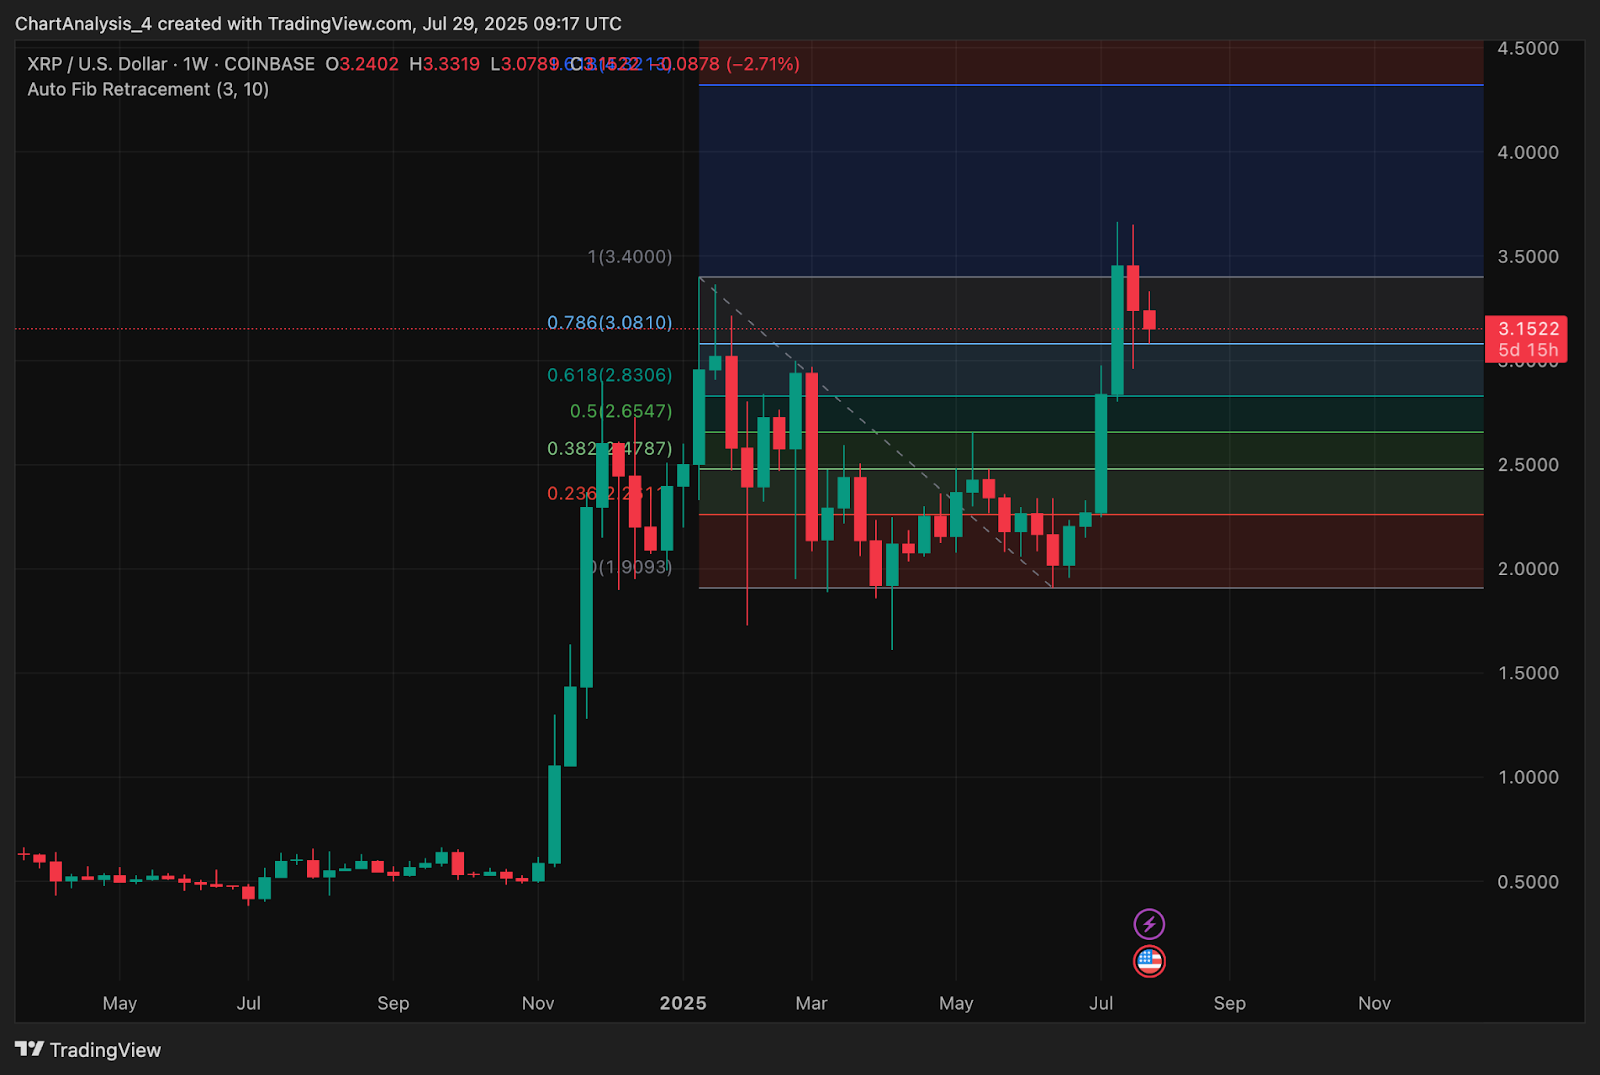
Task: Click the Sep label right of Jul 2025
Action: [x=1229, y=1003]
